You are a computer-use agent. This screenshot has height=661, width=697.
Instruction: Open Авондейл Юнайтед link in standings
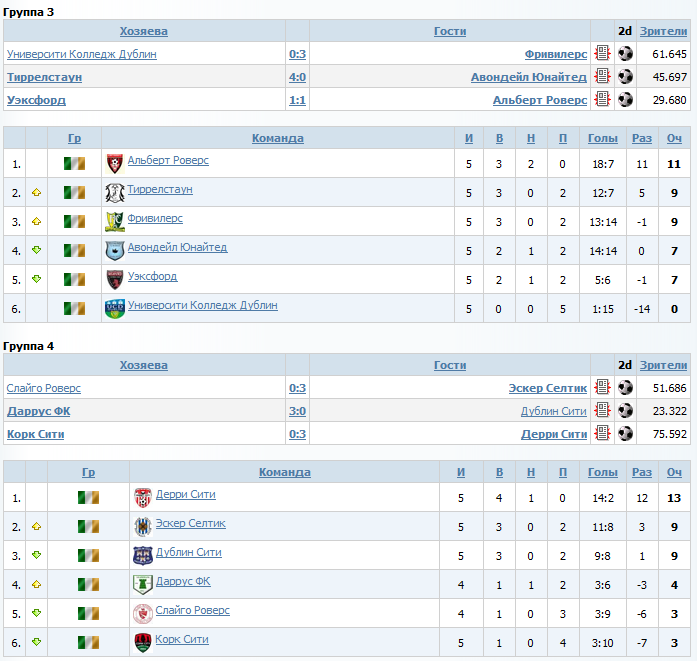click(177, 247)
